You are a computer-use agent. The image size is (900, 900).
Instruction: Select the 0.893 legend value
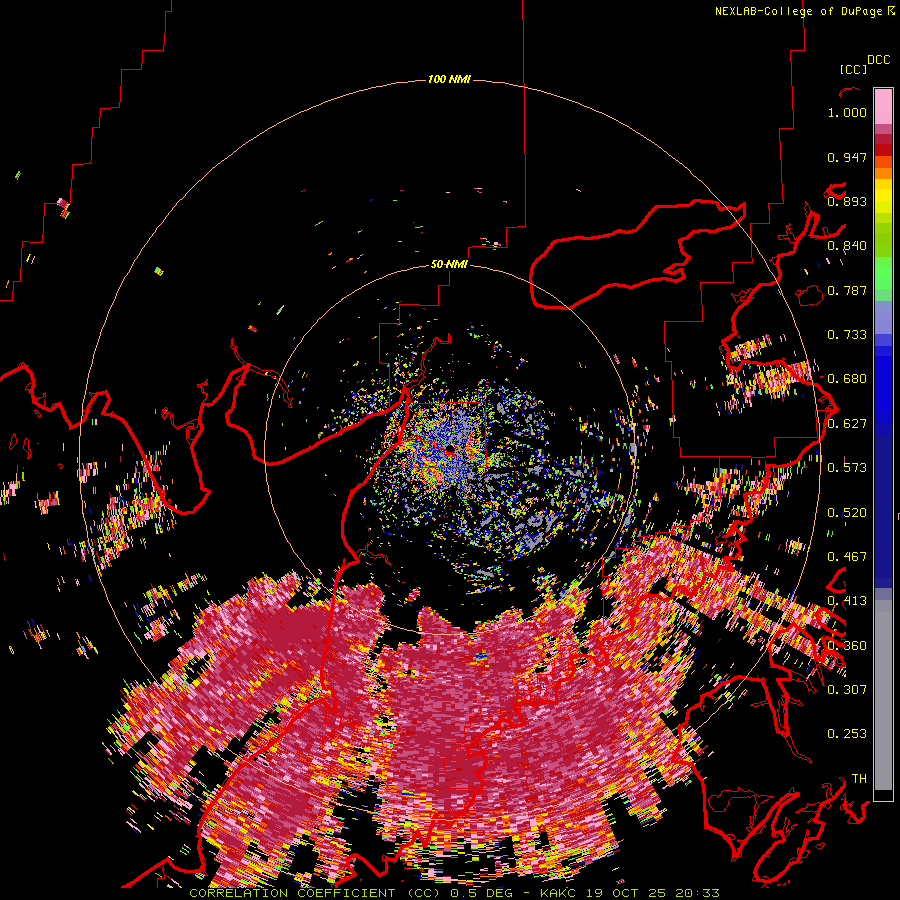847,201
